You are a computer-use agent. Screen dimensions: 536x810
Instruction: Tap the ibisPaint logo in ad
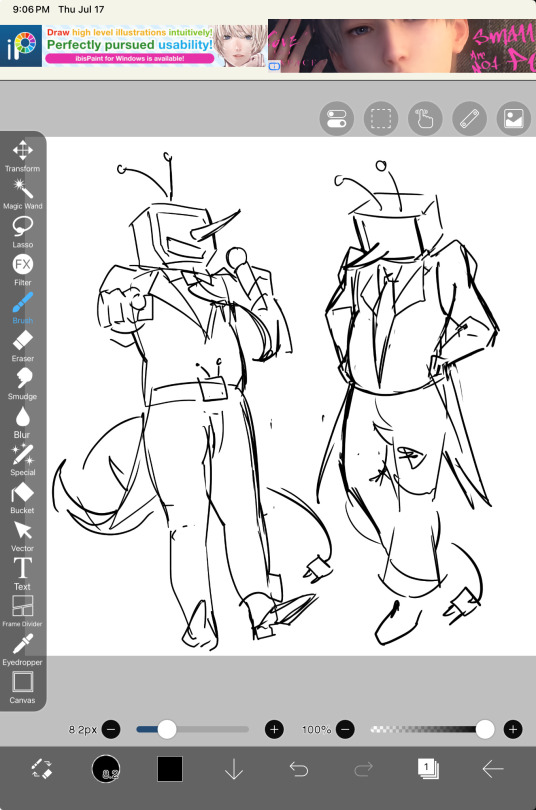tap(21, 46)
